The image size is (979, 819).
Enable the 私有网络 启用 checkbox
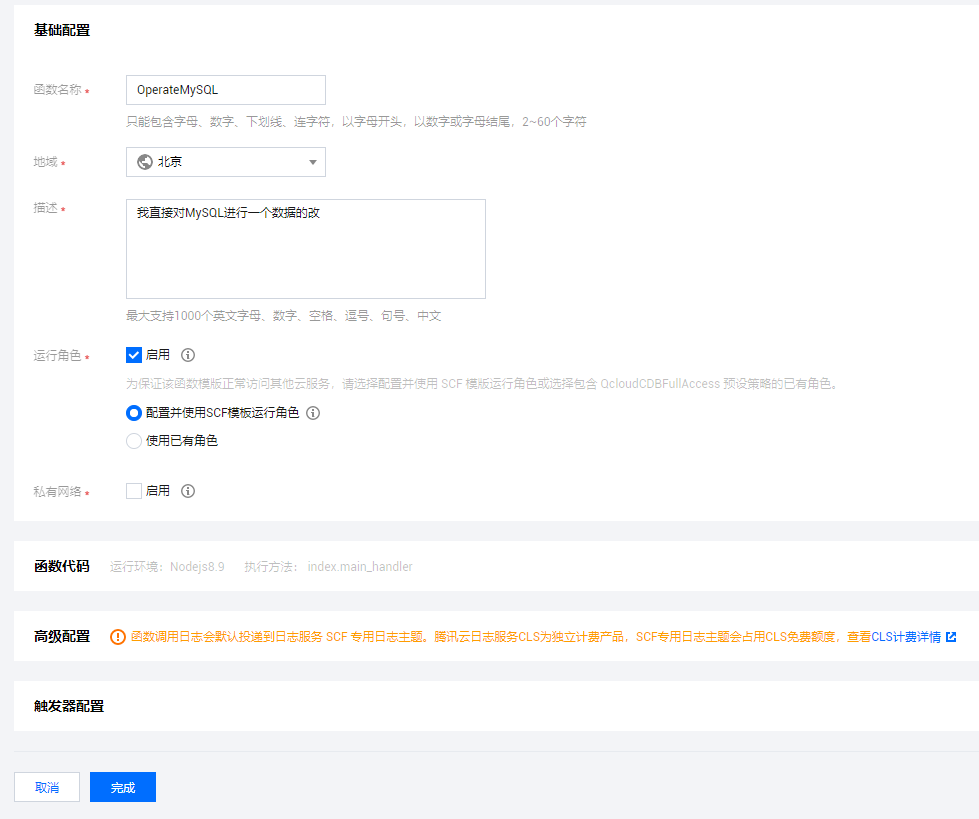133,490
